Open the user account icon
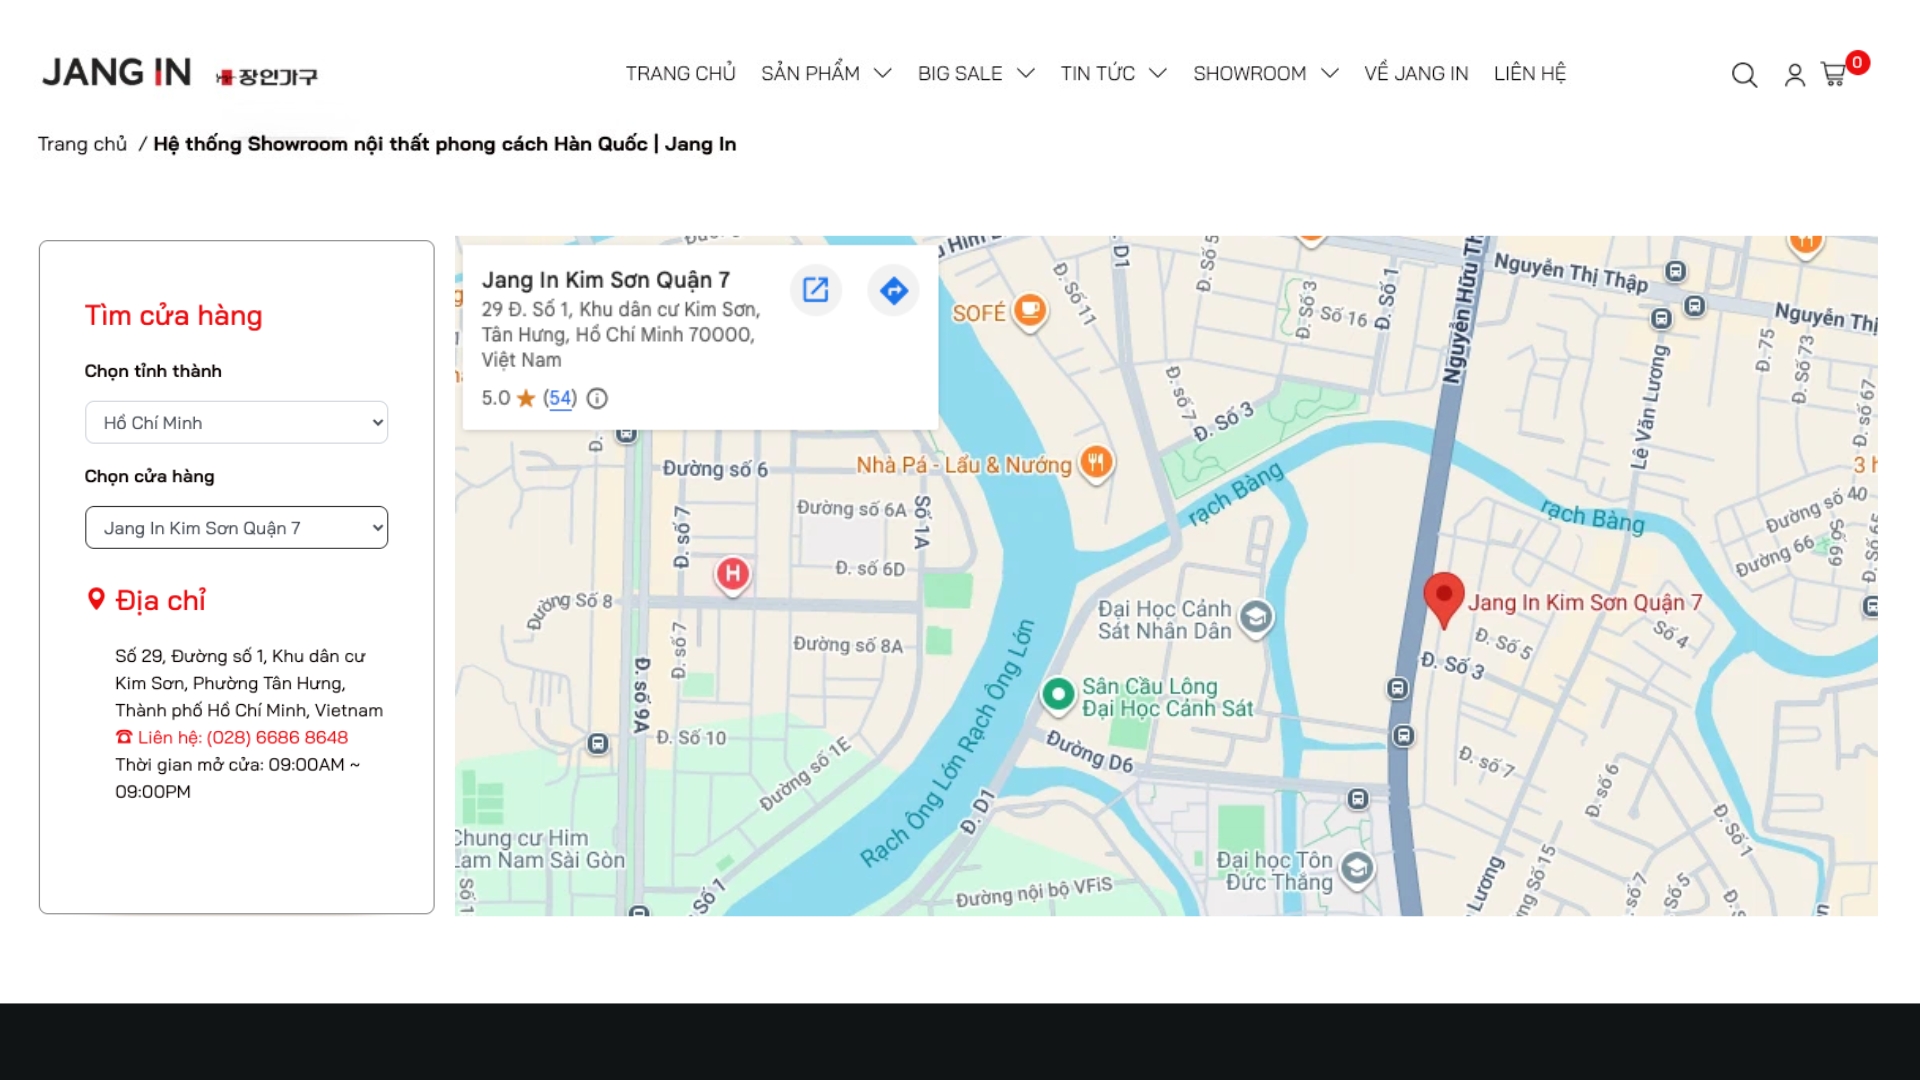 pyautogui.click(x=1795, y=75)
